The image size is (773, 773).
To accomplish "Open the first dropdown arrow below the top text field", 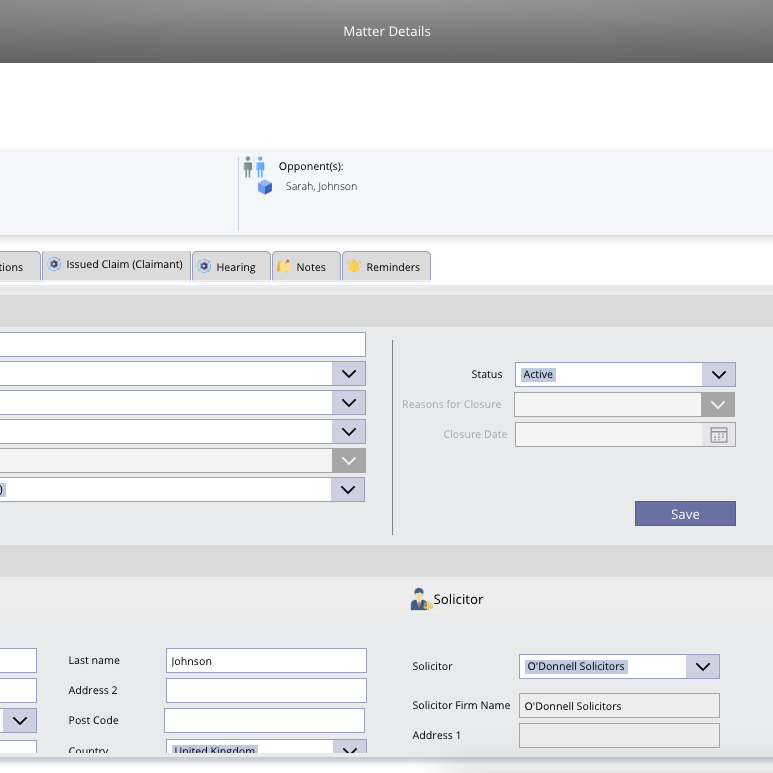I will click(349, 374).
